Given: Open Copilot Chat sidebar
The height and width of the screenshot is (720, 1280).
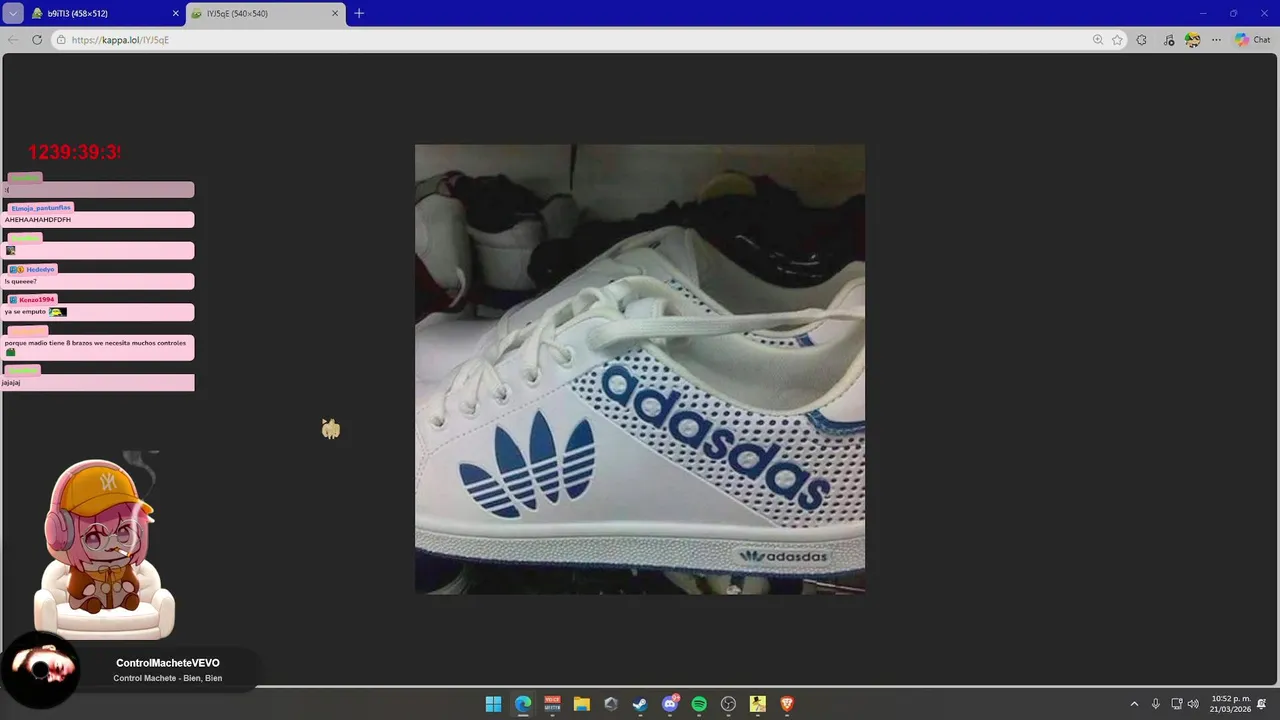Looking at the screenshot, I should point(1252,40).
